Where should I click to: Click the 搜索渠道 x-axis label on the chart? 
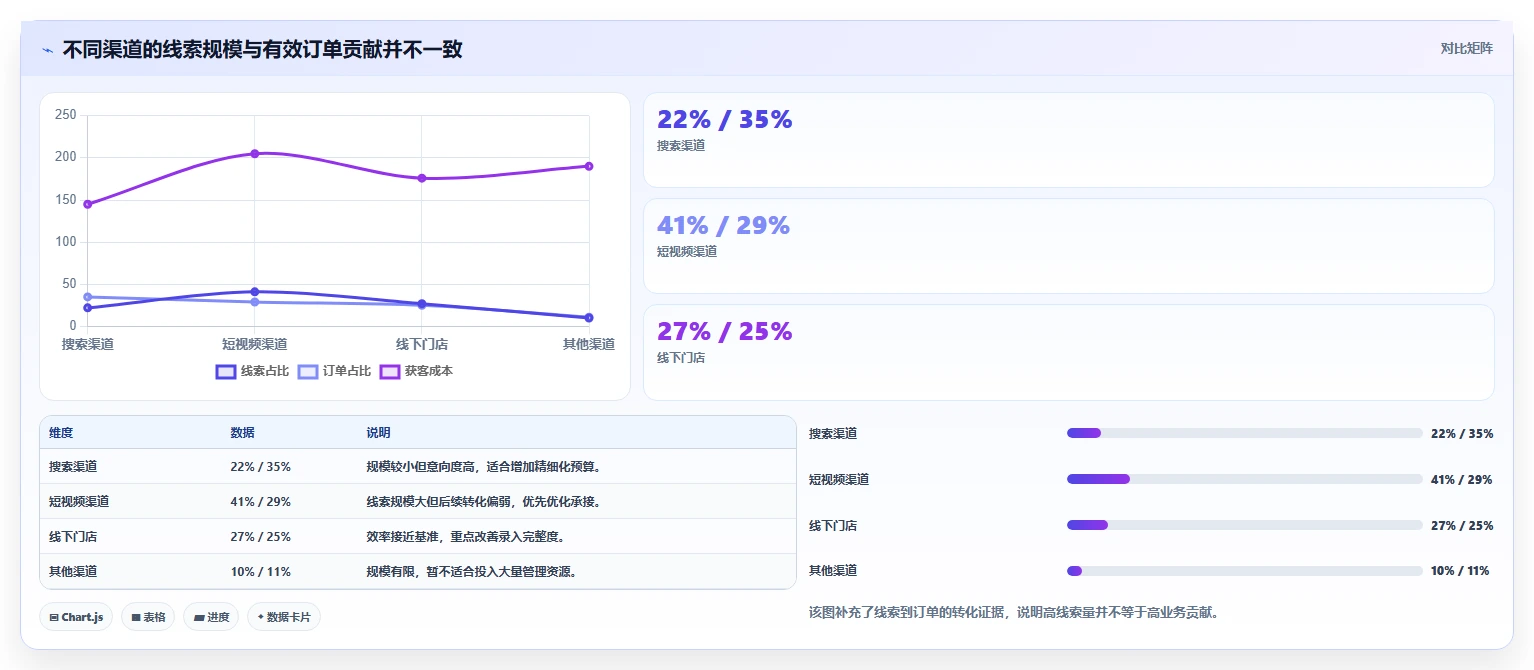click(x=88, y=344)
